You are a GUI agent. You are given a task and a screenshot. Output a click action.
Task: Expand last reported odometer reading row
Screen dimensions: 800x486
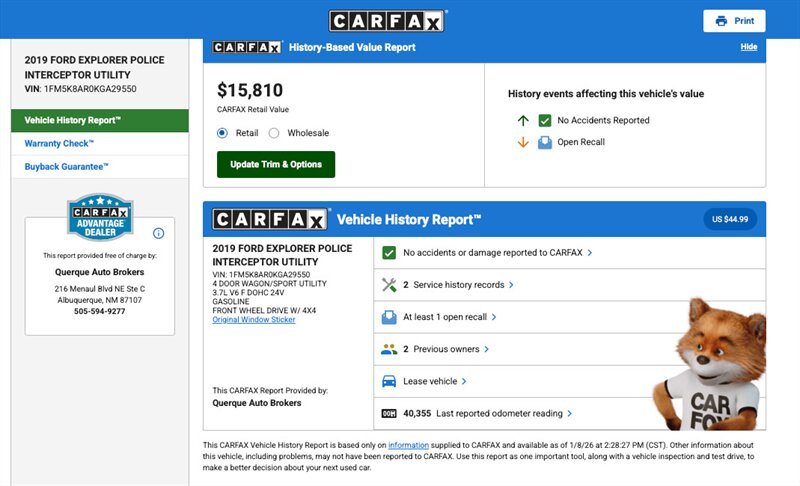(488, 413)
